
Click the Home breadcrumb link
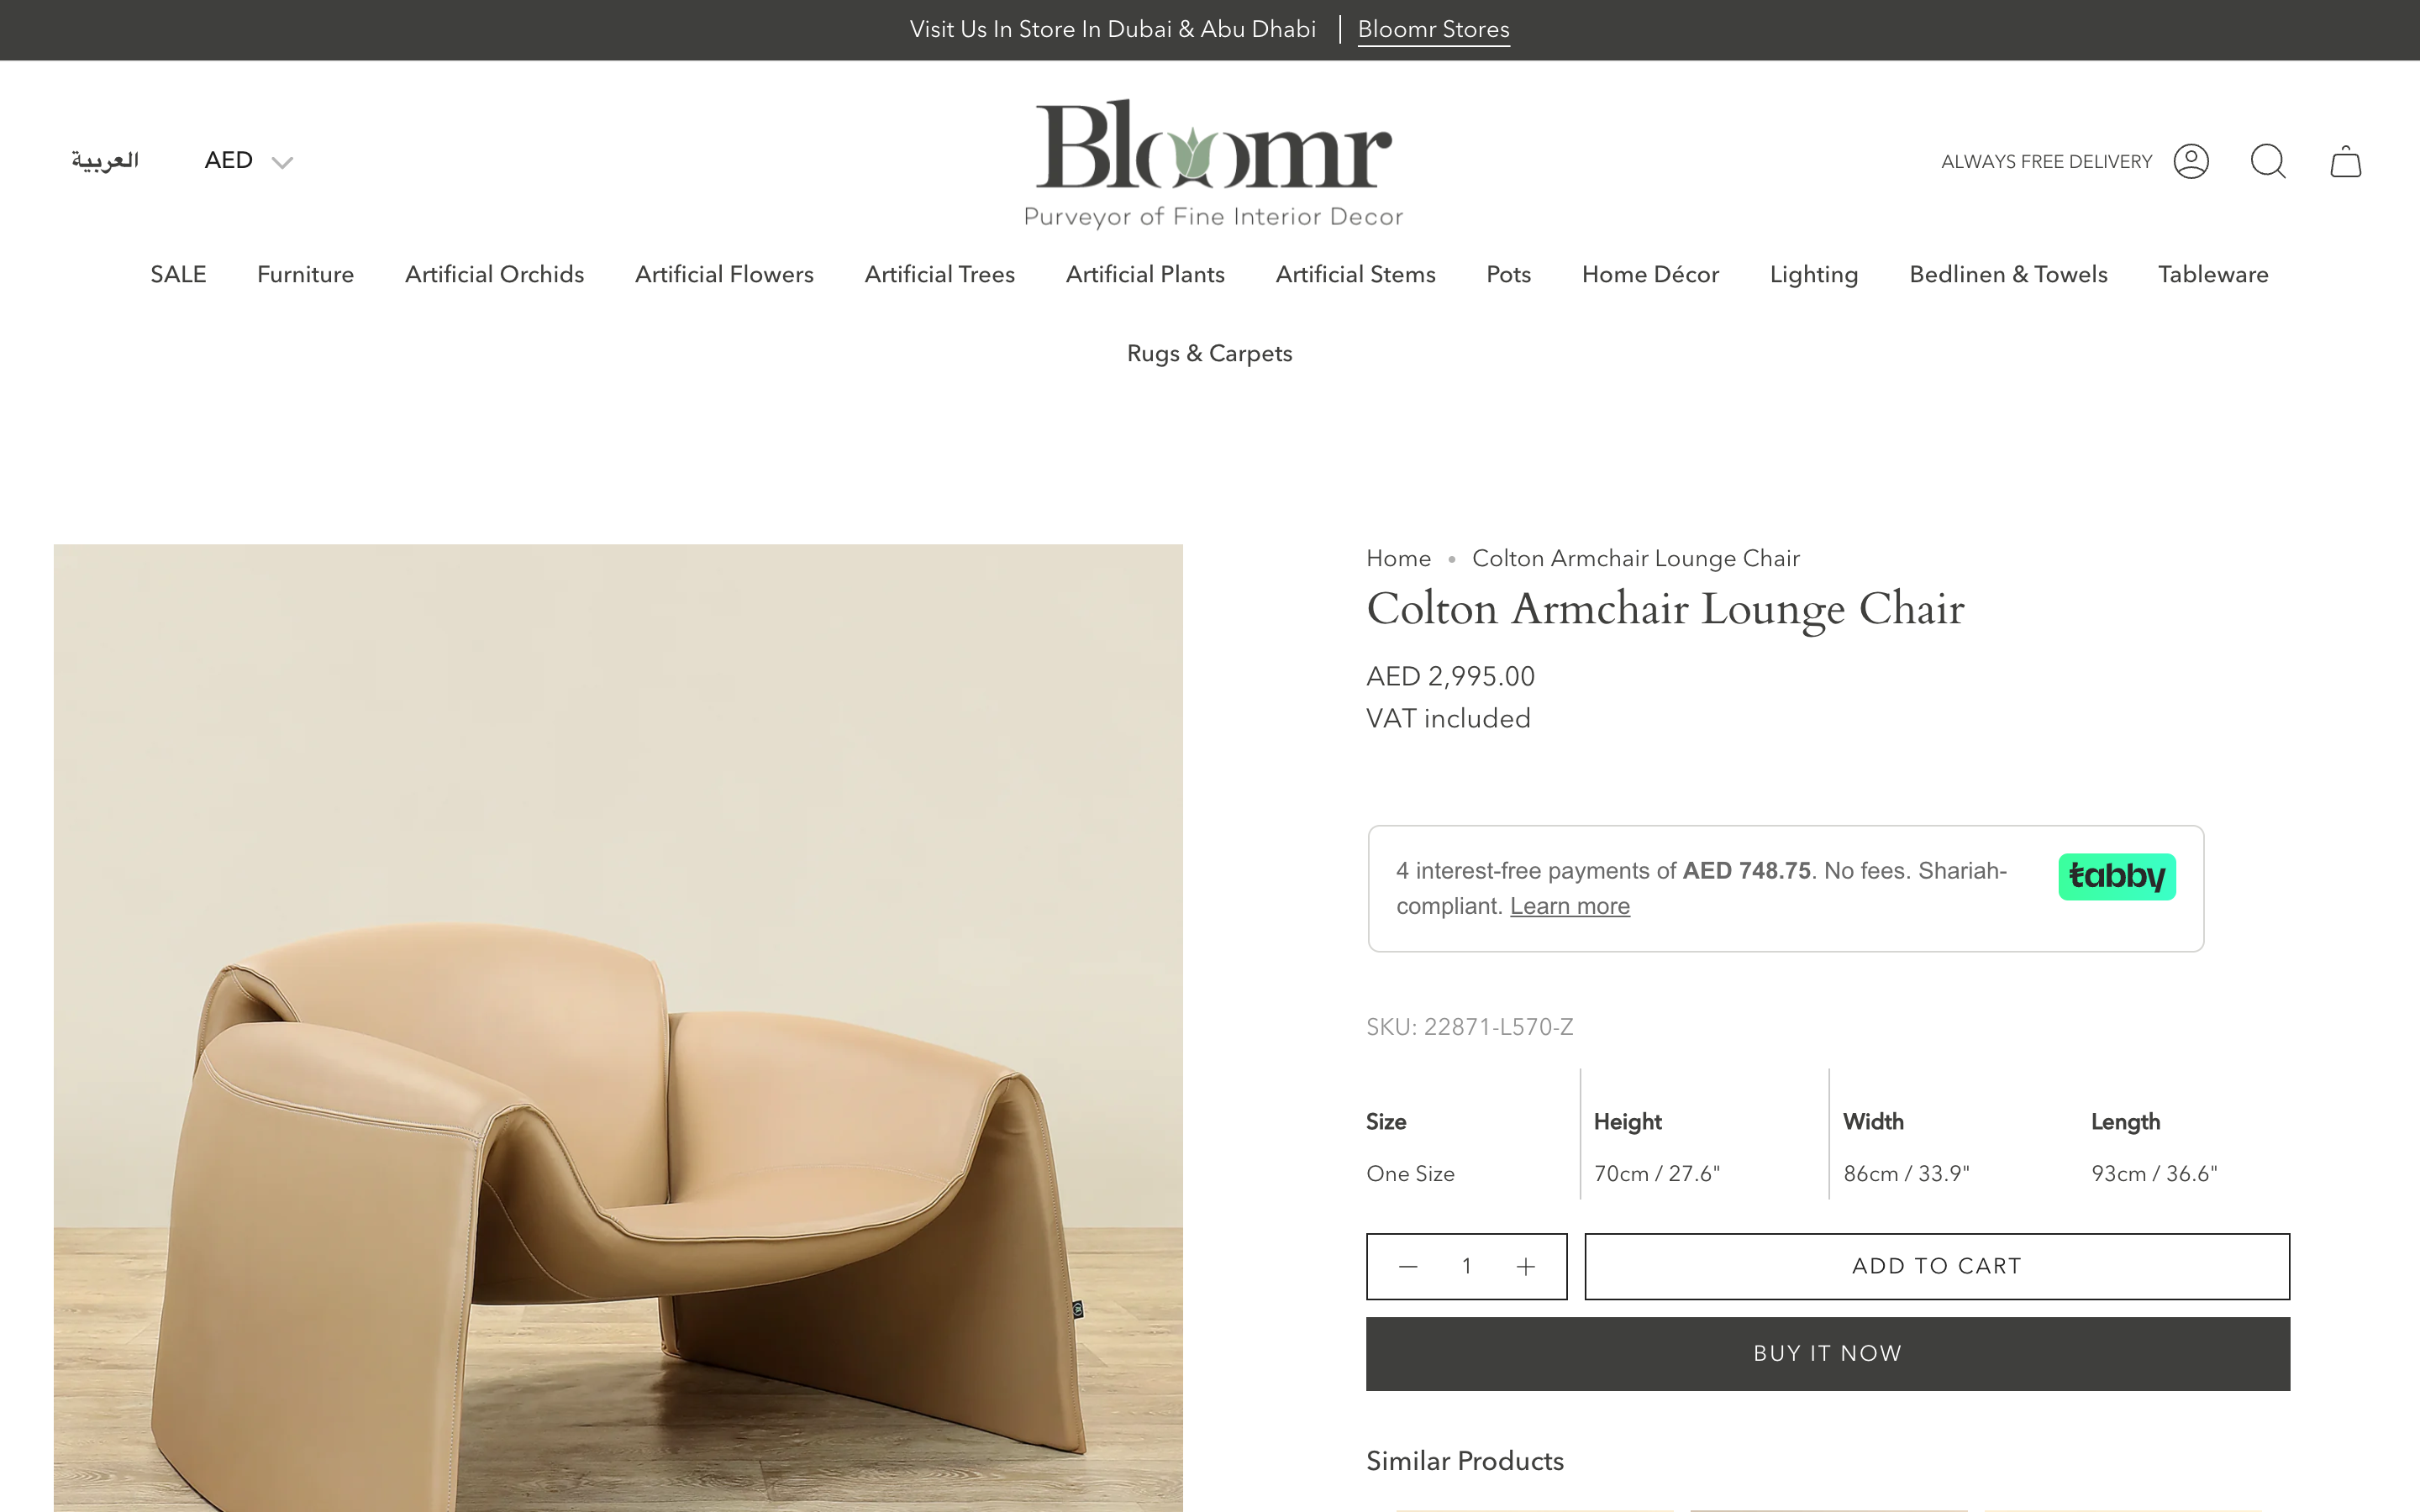click(1398, 558)
